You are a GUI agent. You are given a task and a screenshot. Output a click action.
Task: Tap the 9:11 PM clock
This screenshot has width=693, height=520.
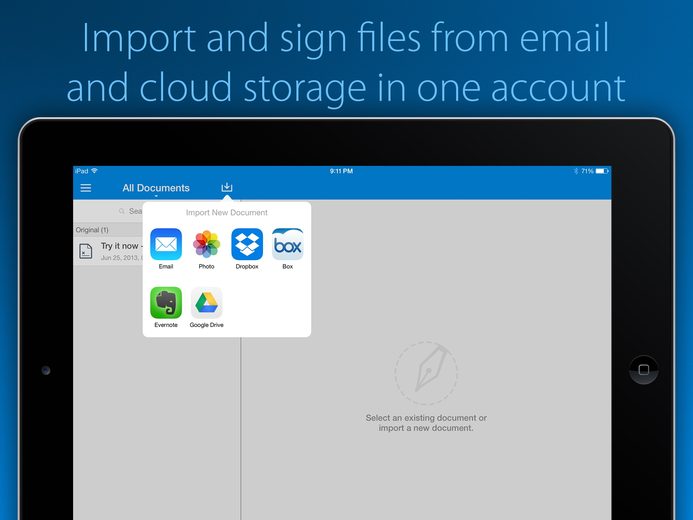[x=341, y=171]
